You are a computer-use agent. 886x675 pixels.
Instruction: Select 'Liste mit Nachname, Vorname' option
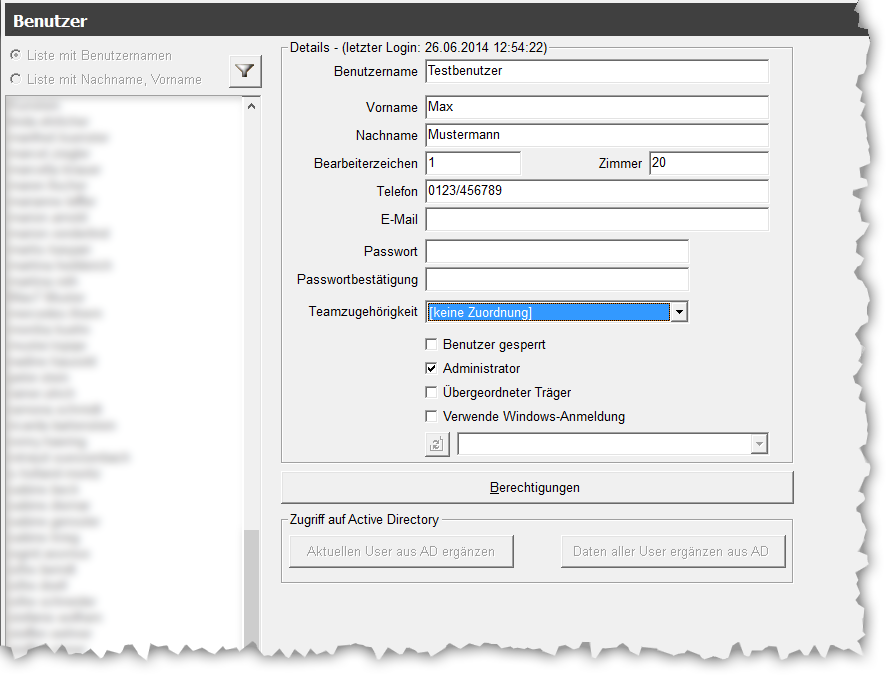click(x=15, y=79)
